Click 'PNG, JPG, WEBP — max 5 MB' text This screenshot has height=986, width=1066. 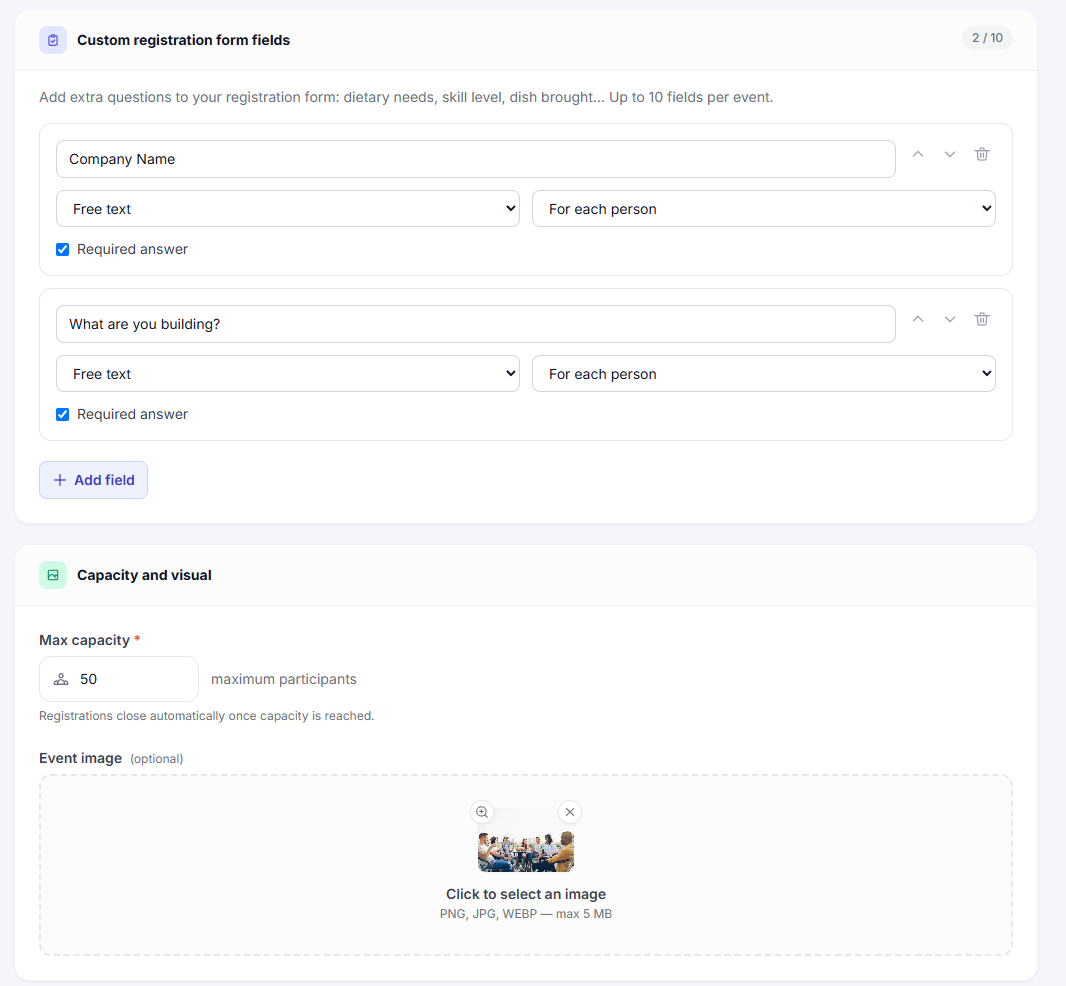click(x=526, y=914)
